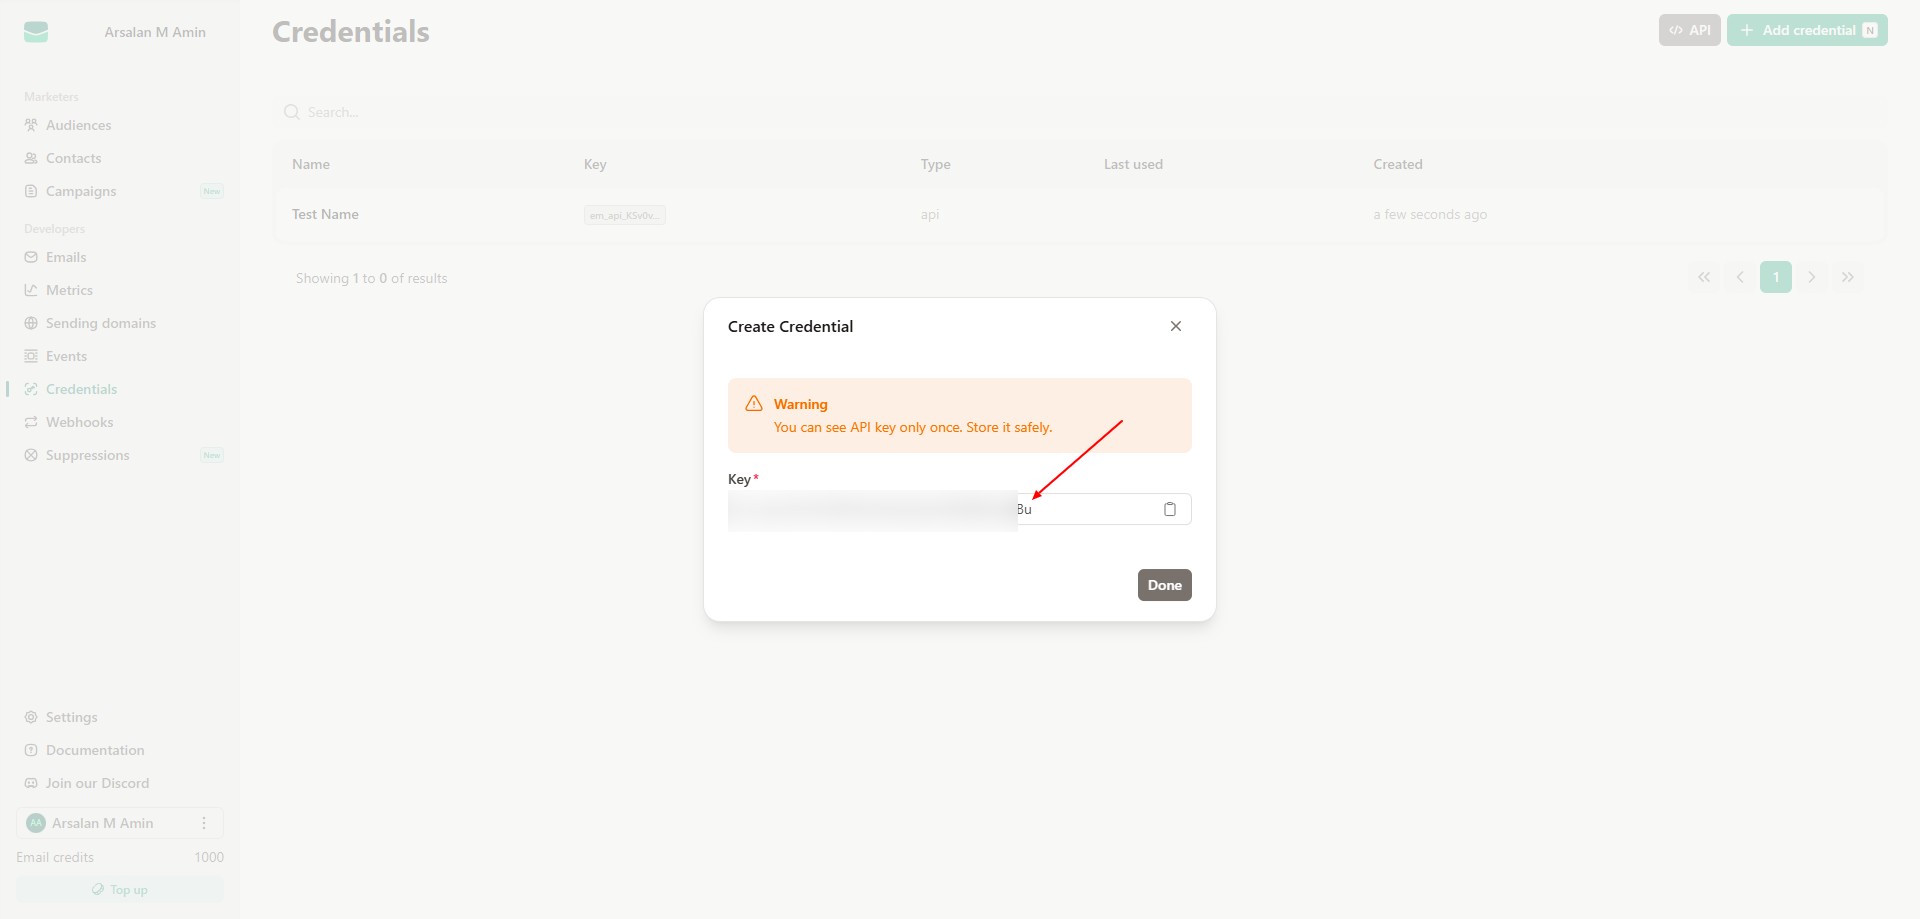Open the user account options menu
Image resolution: width=1920 pixels, height=919 pixels.
click(x=204, y=823)
